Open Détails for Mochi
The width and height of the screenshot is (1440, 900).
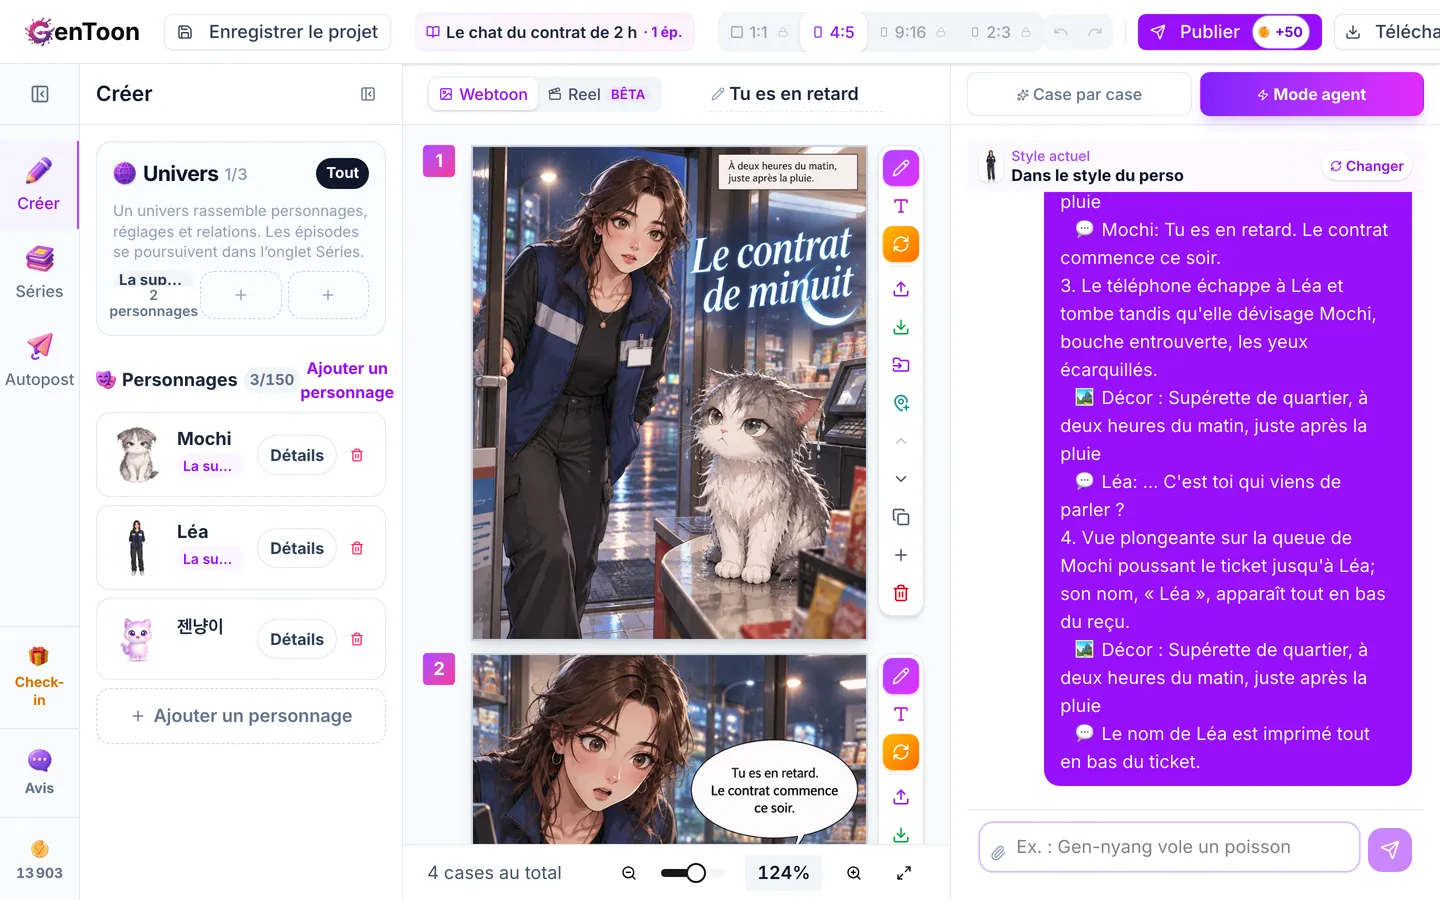pos(297,455)
